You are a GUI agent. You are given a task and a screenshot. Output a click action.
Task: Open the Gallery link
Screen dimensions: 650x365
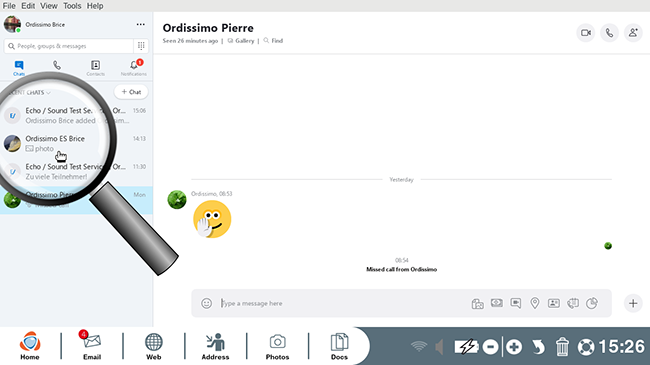(241, 41)
